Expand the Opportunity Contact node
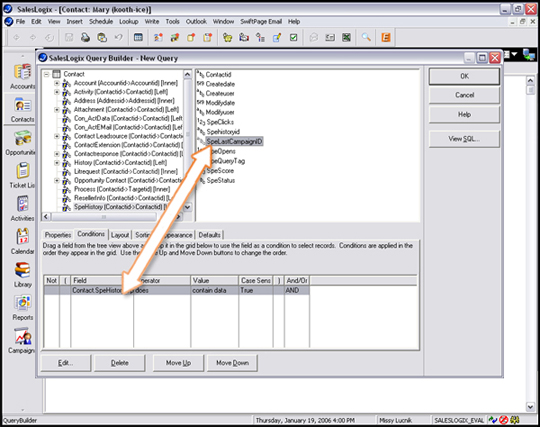 pyautogui.click(x=57, y=180)
